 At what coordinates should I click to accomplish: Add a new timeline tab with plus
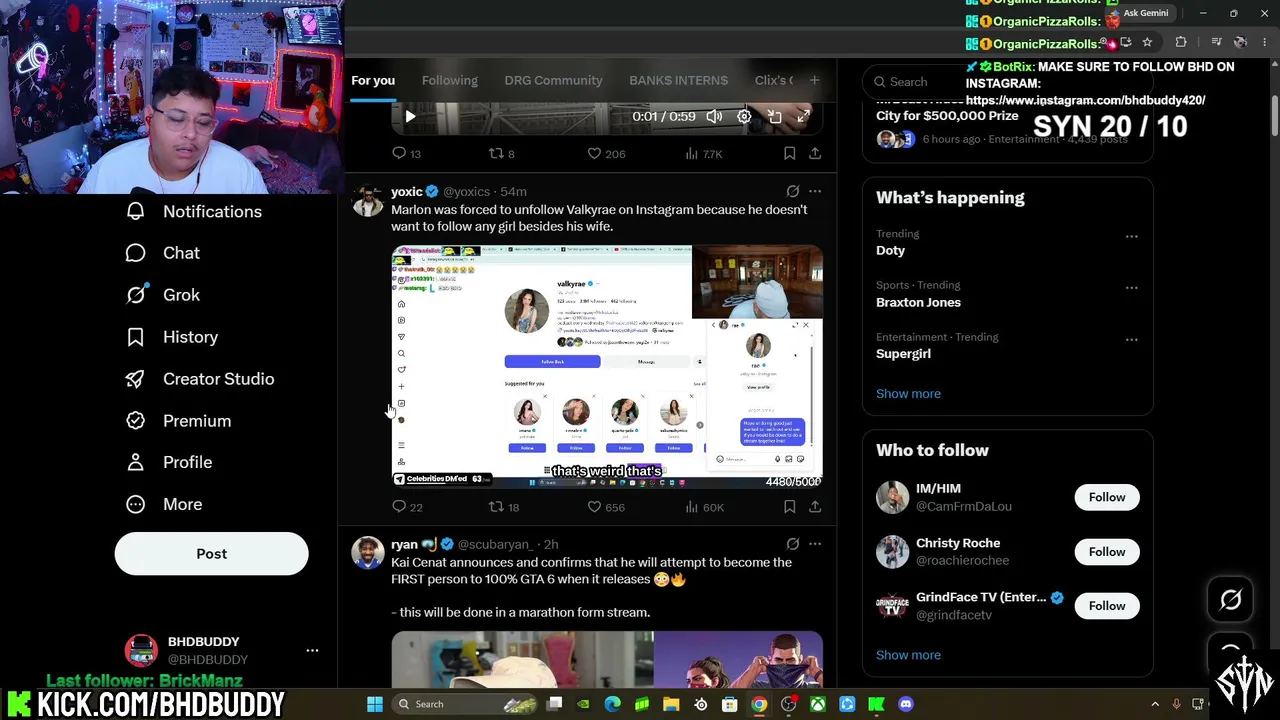(x=814, y=80)
